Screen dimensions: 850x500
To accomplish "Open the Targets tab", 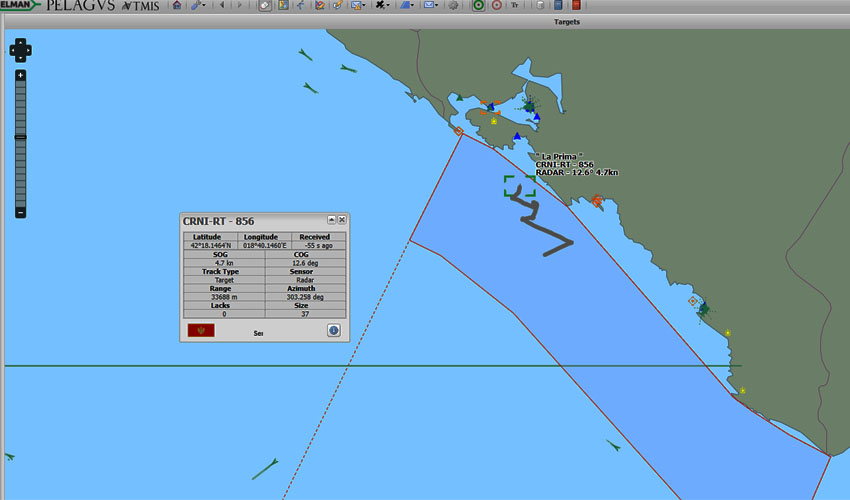I will 566,21.
